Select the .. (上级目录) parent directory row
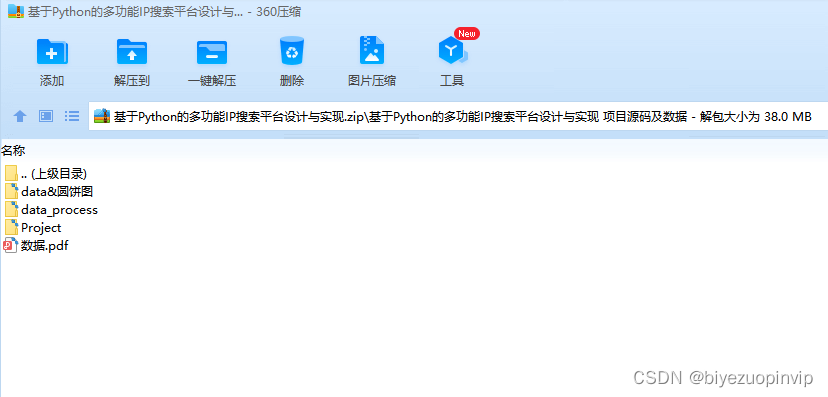The image size is (828, 397). click(x=45, y=173)
